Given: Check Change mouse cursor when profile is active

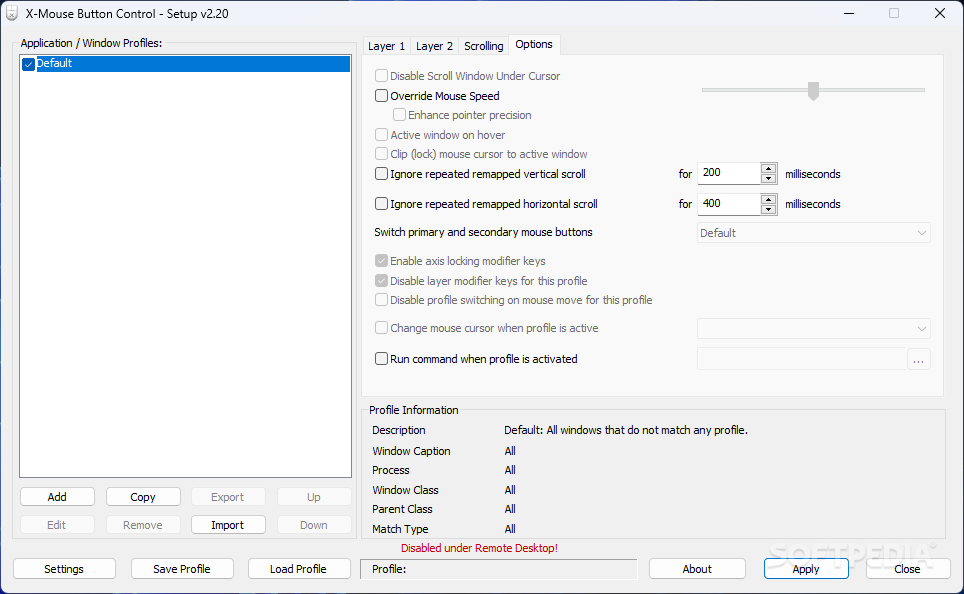Looking at the screenshot, I should [381, 328].
